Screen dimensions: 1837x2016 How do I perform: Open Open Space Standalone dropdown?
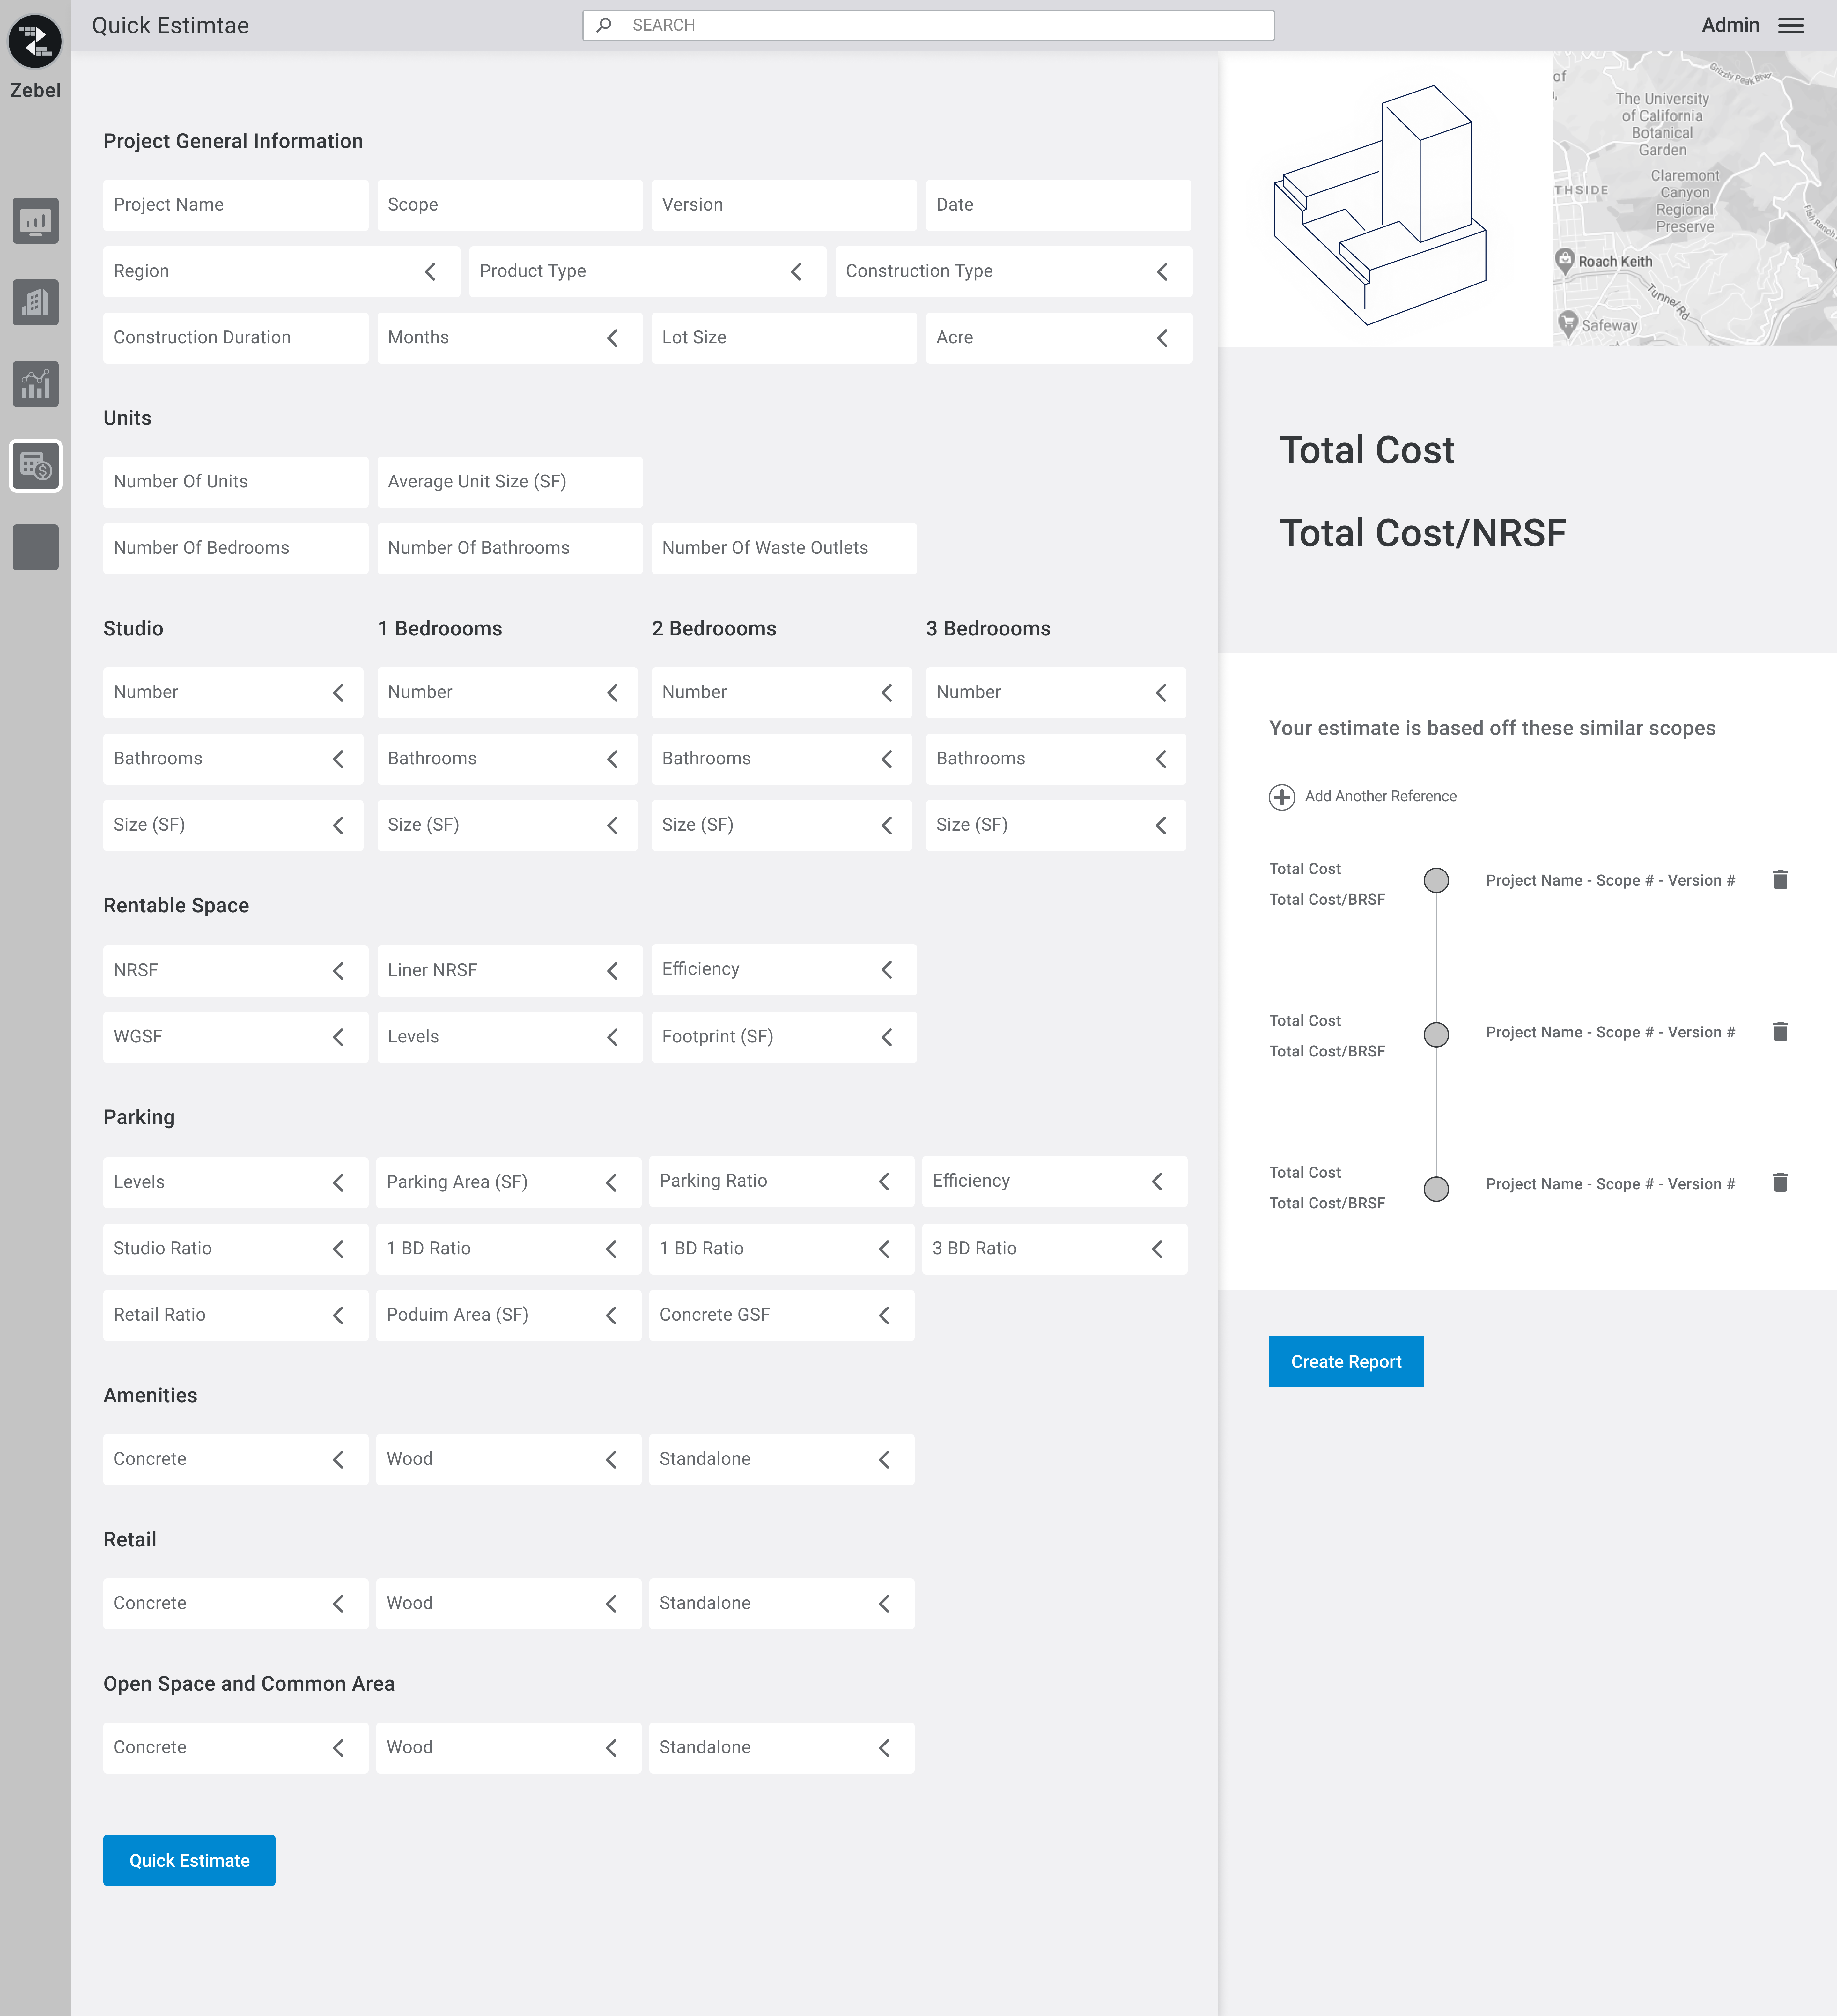click(x=782, y=1748)
